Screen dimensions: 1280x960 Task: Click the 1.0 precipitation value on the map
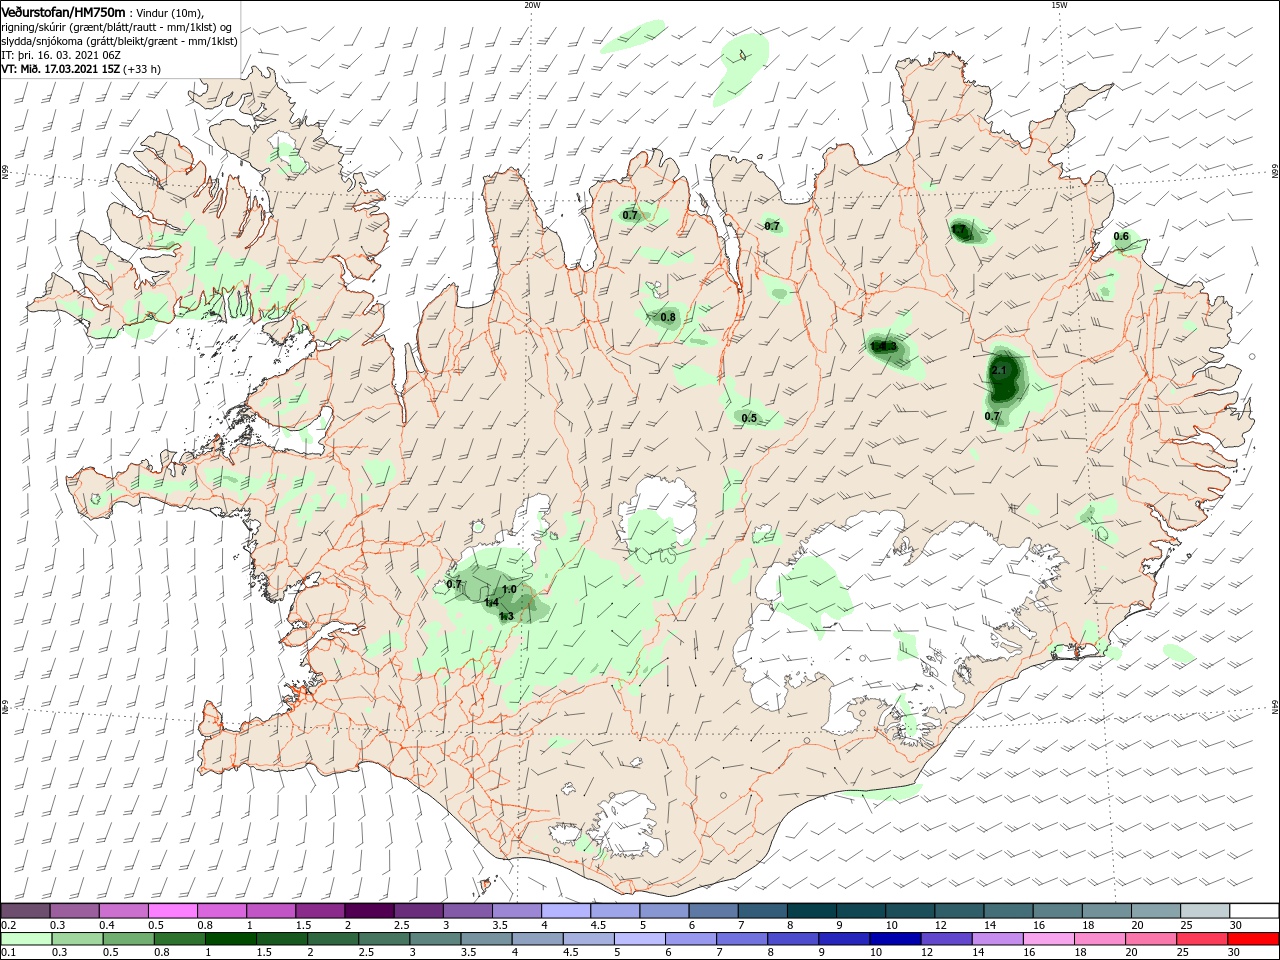click(x=509, y=589)
